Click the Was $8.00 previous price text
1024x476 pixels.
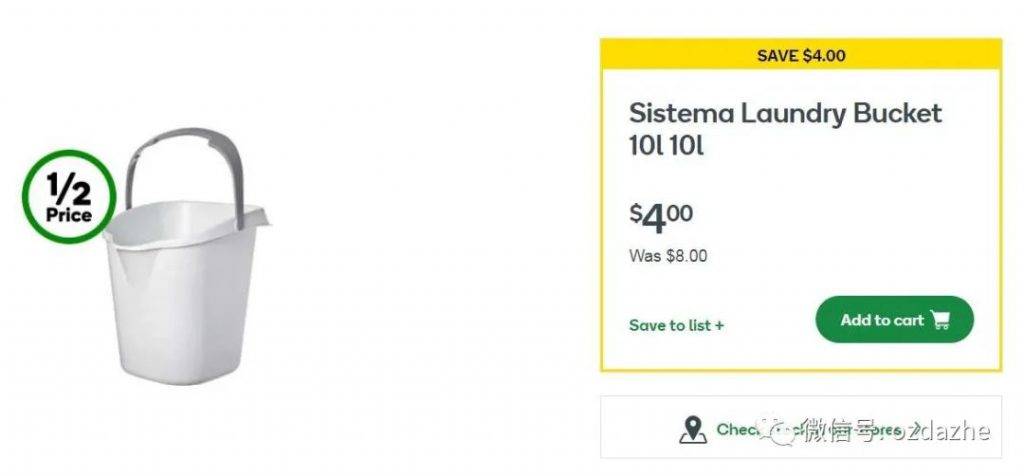point(668,256)
